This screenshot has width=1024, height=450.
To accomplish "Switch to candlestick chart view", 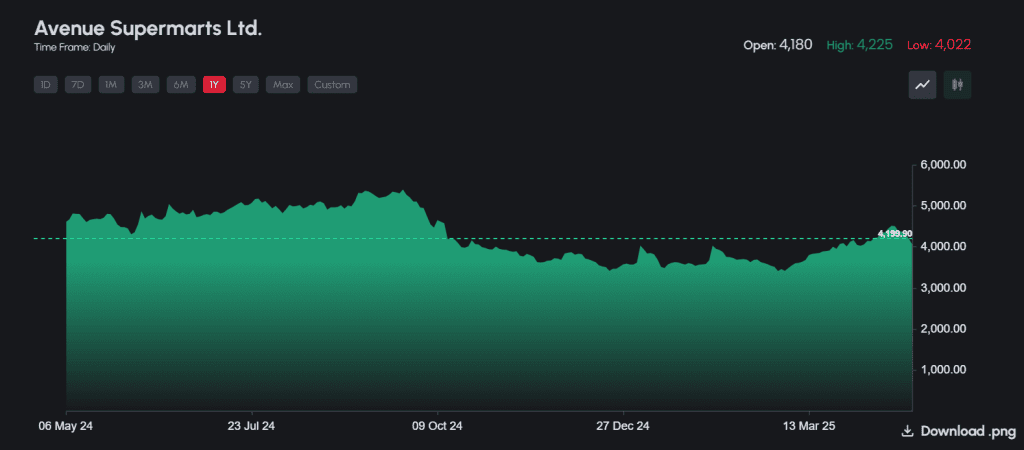I will pyautogui.click(x=957, y=85).
